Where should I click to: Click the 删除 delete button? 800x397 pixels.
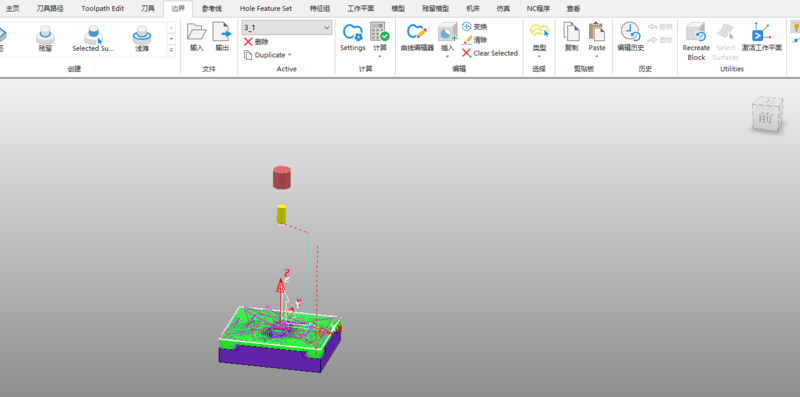(256, 42)
